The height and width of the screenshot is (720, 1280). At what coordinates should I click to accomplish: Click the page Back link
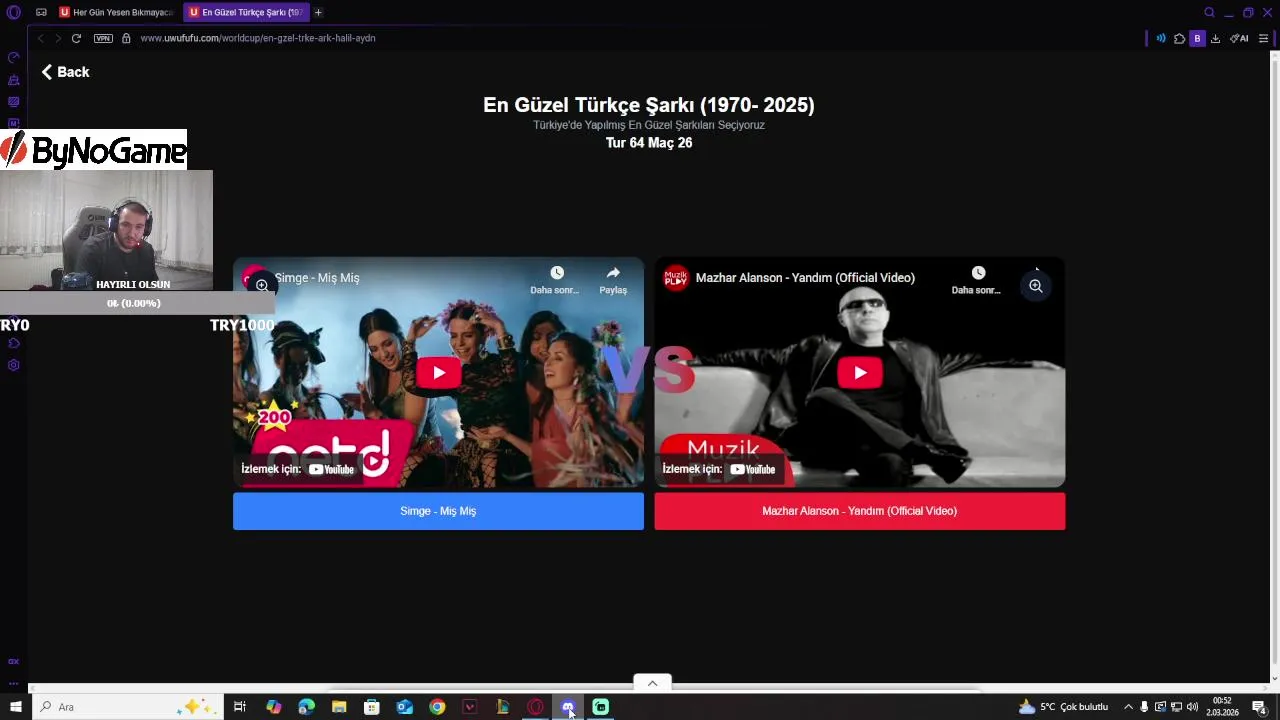(x=65, y=72)
